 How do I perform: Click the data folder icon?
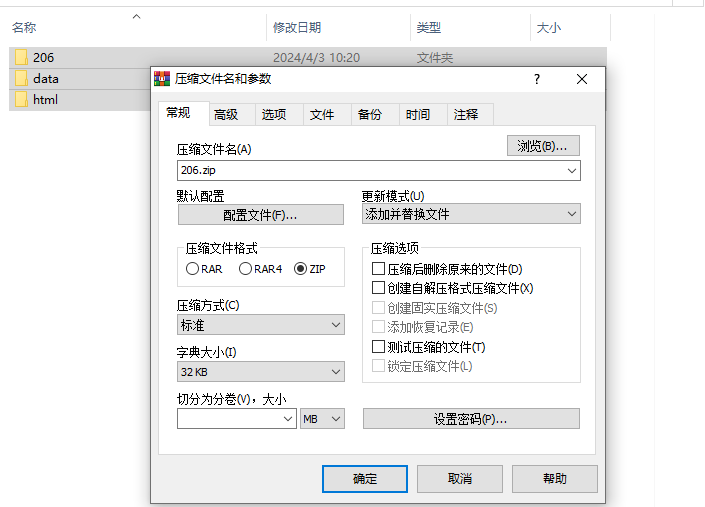coord(21,78)
